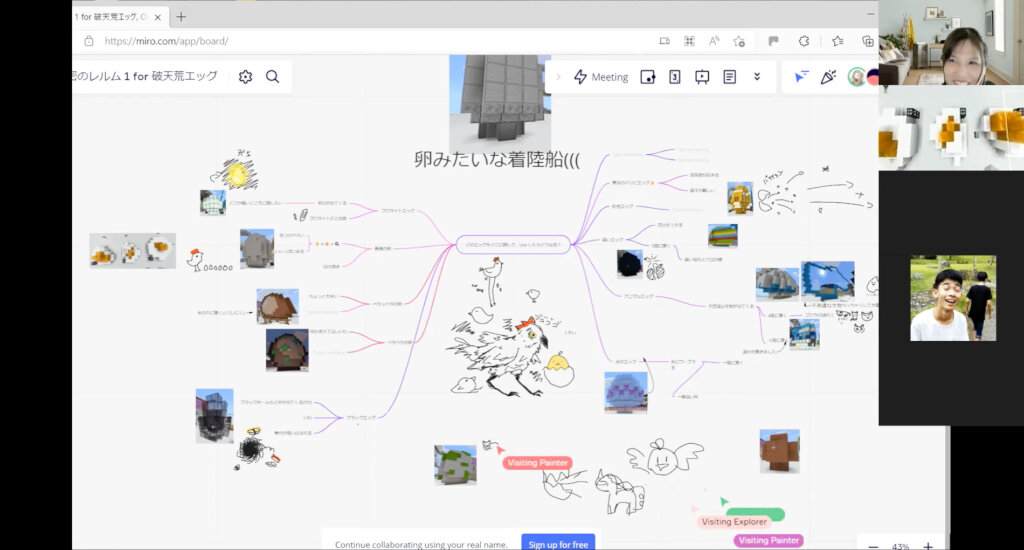
Task: Select the black sphere image
Action: (x=630, y=265)
